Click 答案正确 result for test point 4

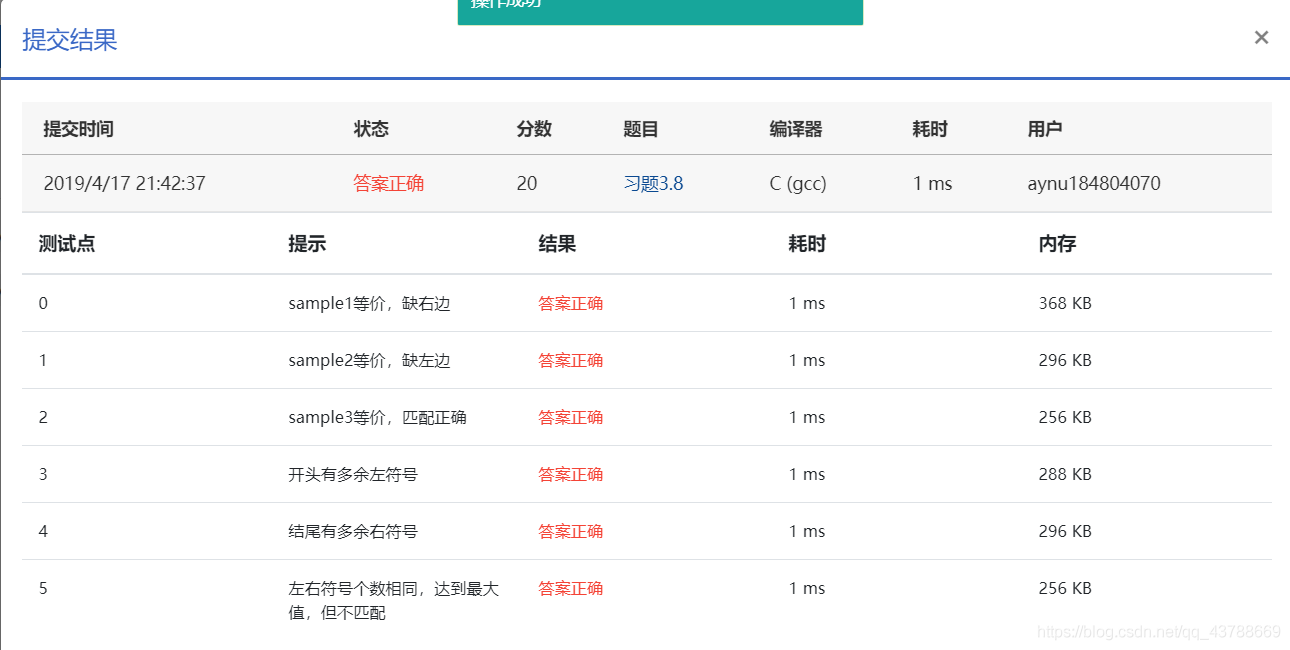(570, 531)
